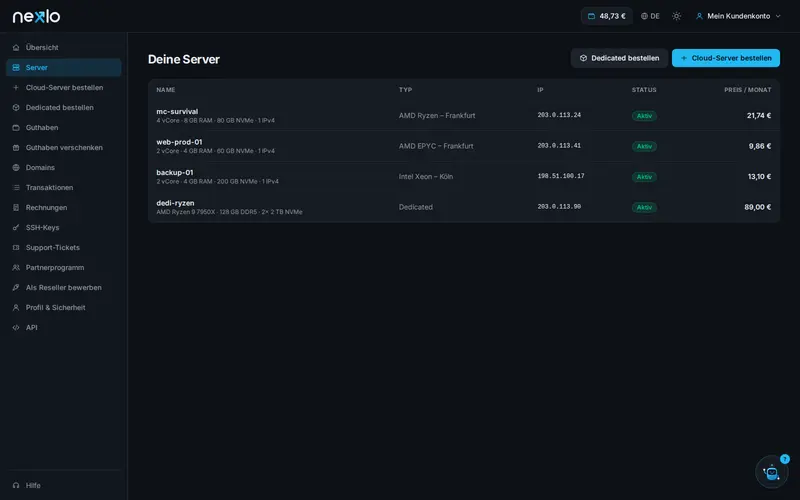Click the rocket icon beside Als Reseller bewerben
Screen dimensions: 800x500
(16, 287)
